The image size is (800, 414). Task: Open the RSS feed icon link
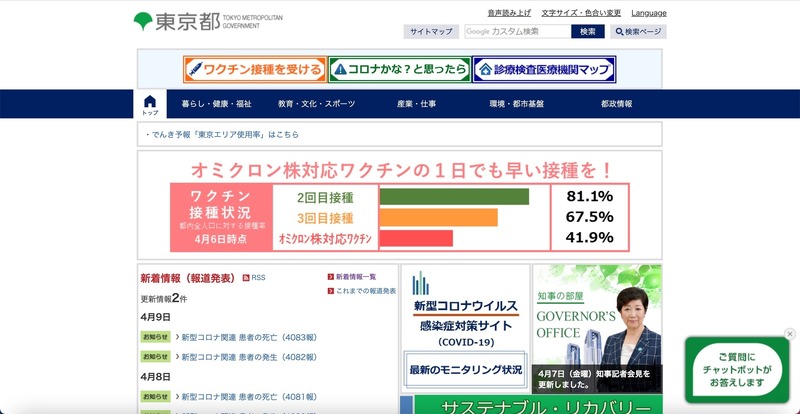[253, 277]
